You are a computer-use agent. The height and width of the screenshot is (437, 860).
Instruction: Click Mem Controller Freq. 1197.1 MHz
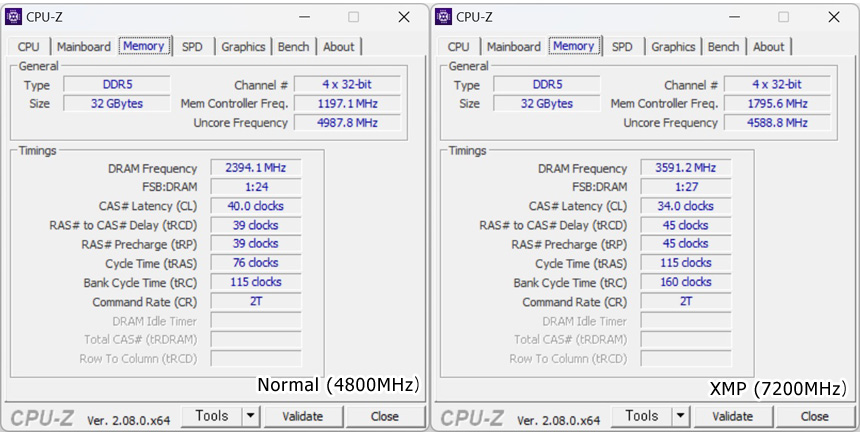(348, 104)
